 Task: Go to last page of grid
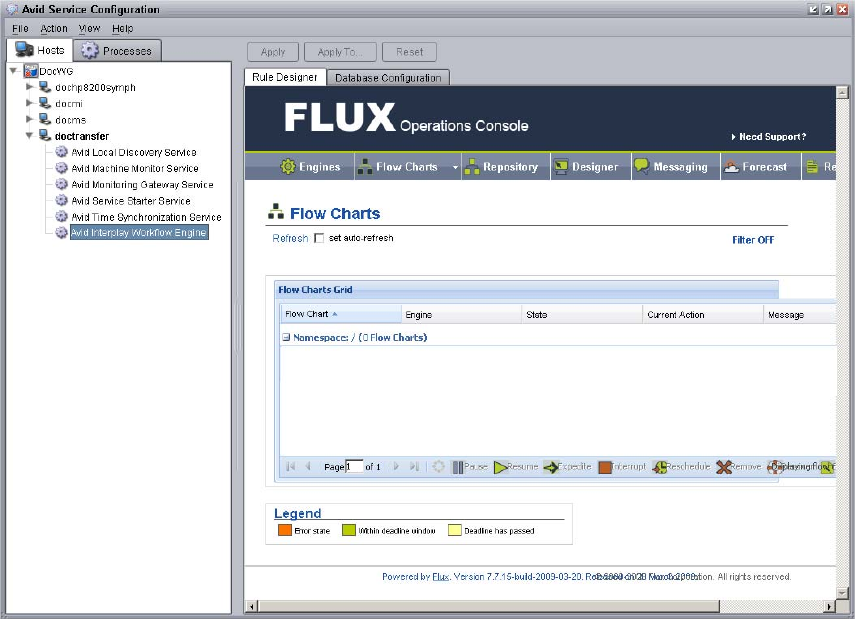click(x=414, y=466)
